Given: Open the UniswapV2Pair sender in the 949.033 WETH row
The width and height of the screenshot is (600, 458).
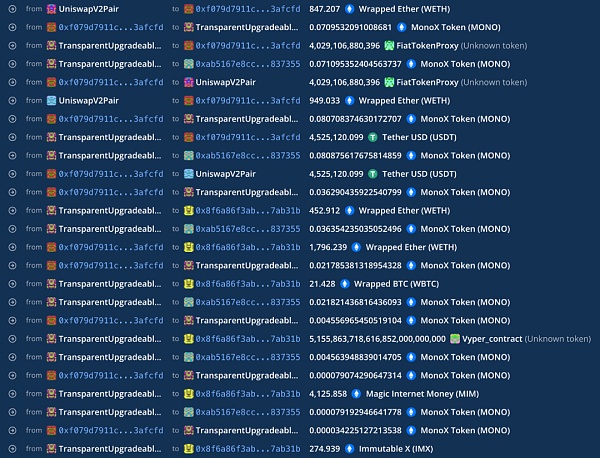Looking at the screenshot, I should click(x=89, y=101).
